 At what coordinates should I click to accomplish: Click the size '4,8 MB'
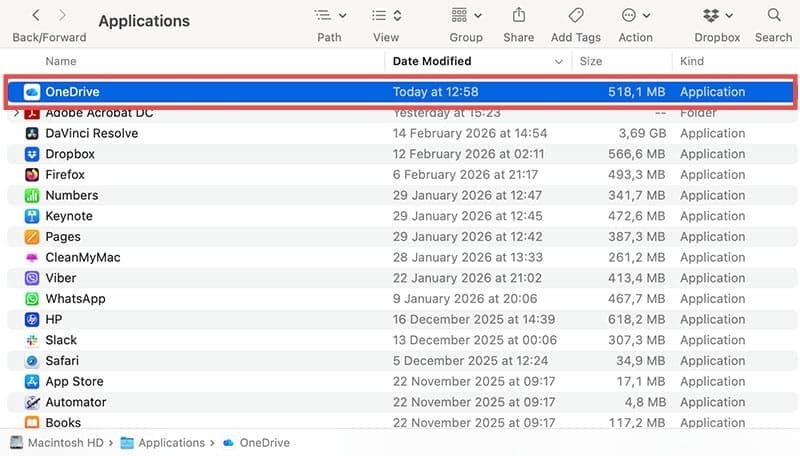pyautogui.click(x=645, y=402)
